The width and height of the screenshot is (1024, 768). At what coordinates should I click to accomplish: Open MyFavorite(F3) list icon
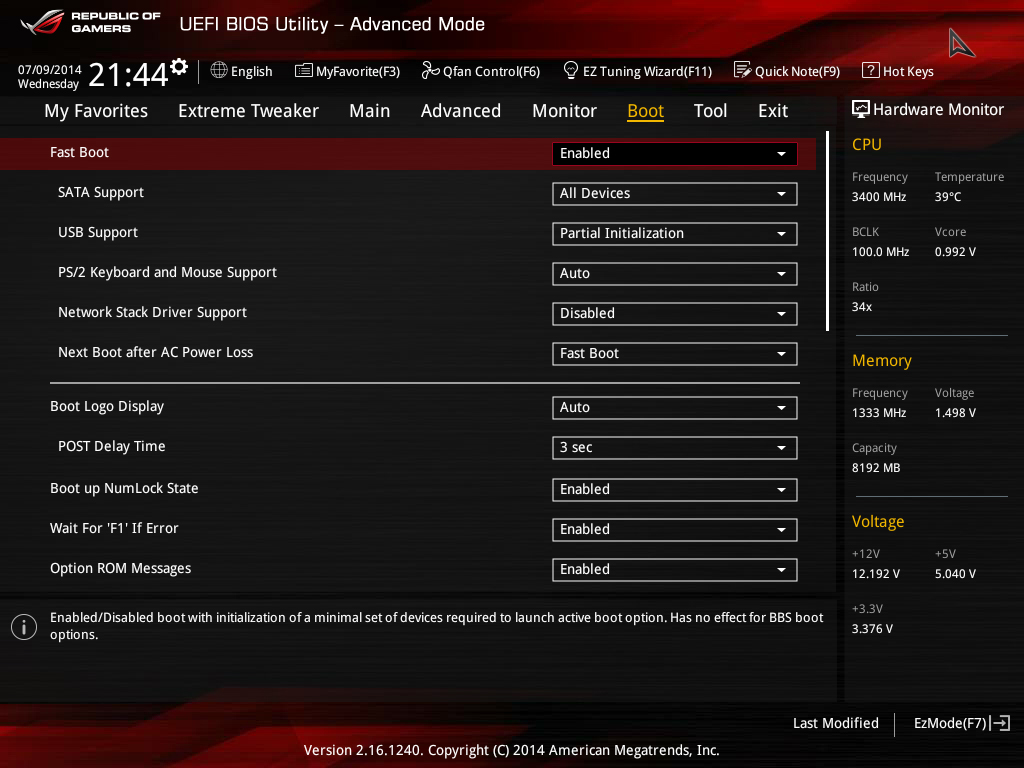[x=303, y=71]
